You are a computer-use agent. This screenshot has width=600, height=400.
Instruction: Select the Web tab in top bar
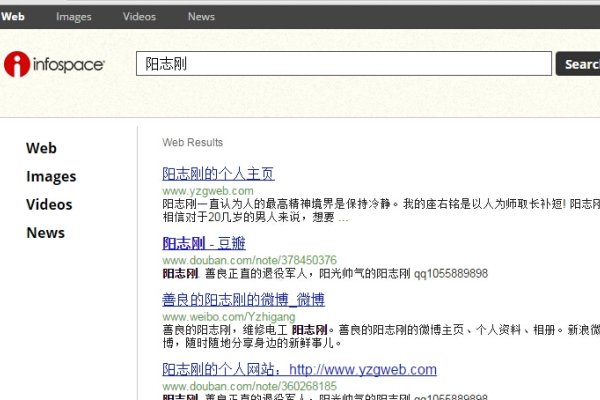coord(13,16)
